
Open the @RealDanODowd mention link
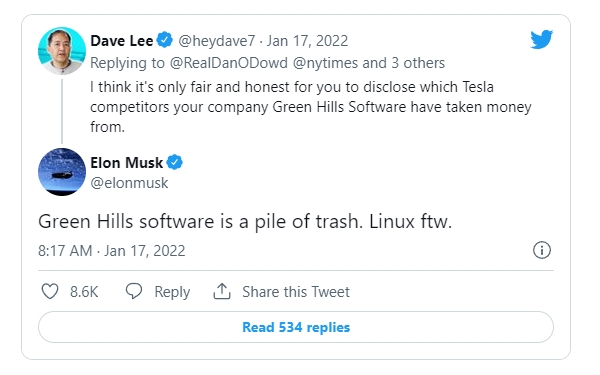(228, 63)
